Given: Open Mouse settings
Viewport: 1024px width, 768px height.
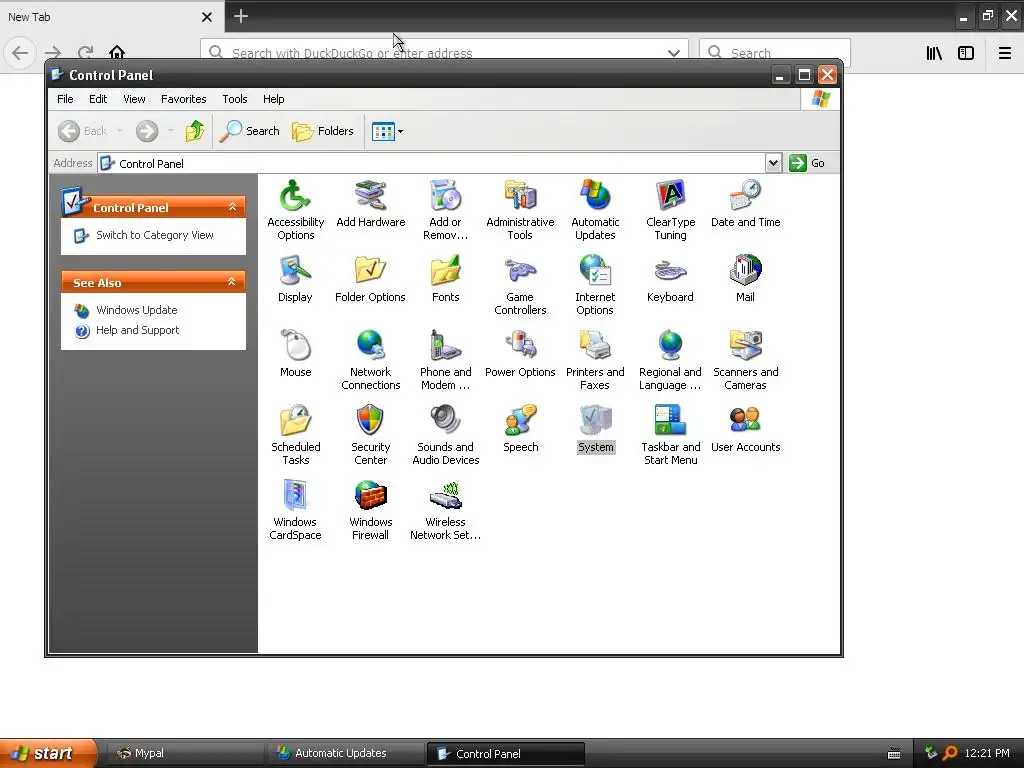Looking at the screenshot, I should (295, 353).
